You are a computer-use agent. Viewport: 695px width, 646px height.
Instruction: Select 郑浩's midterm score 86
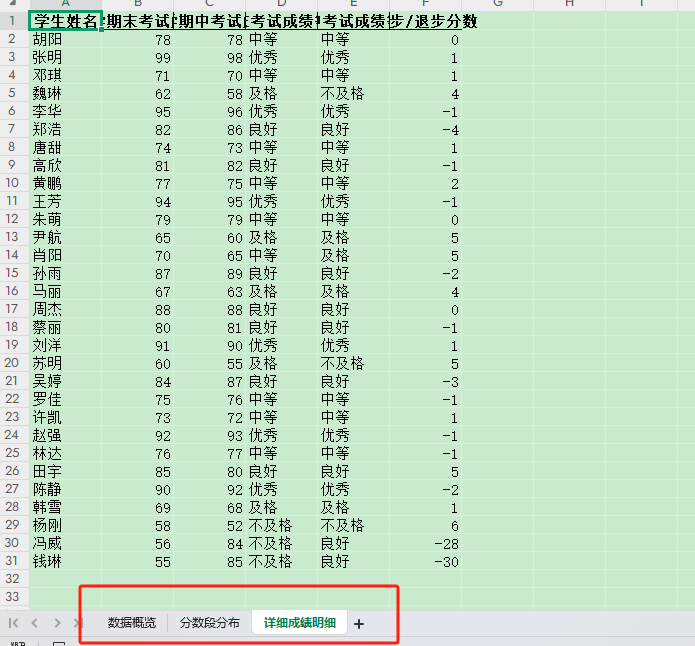[210, 129]
